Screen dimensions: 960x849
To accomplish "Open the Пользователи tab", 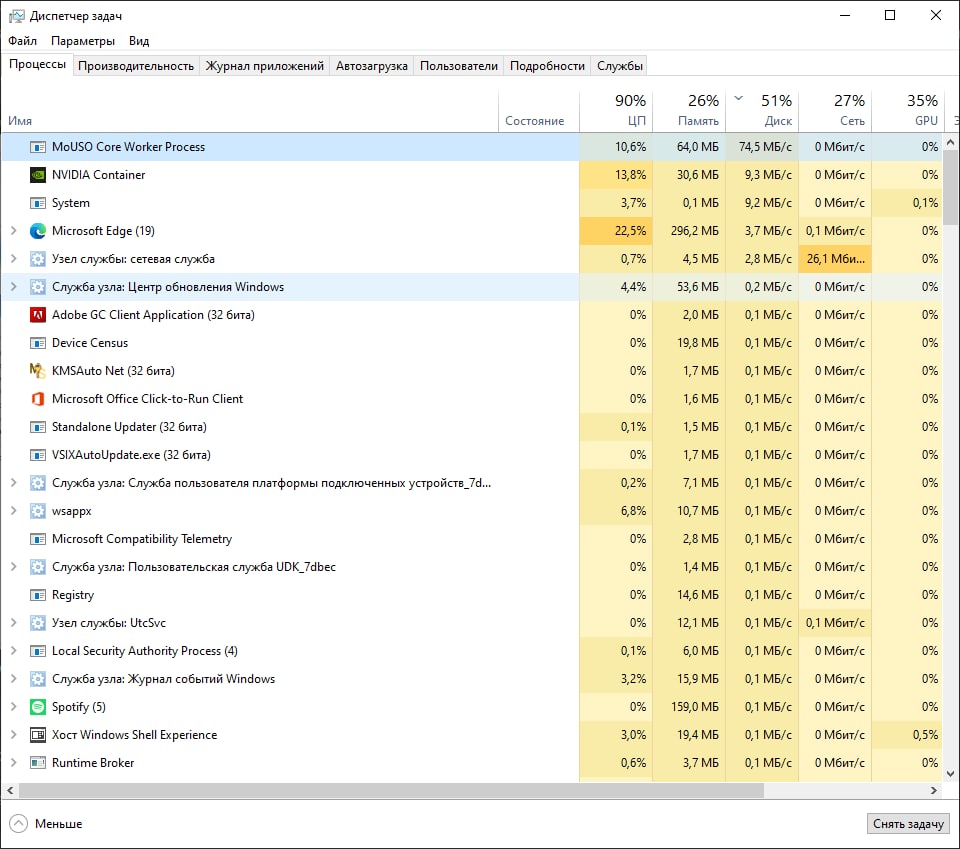I will [x=459, y=66].
